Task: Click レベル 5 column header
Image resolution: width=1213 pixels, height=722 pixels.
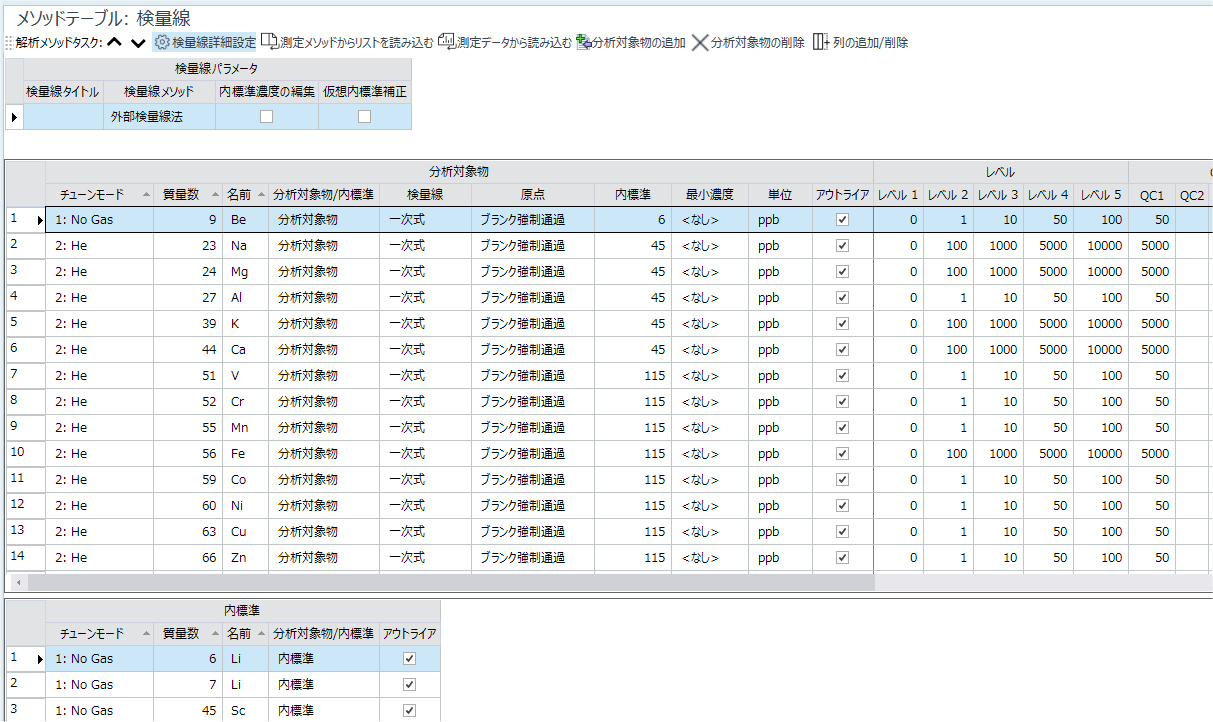Action: pos(1101,194)
